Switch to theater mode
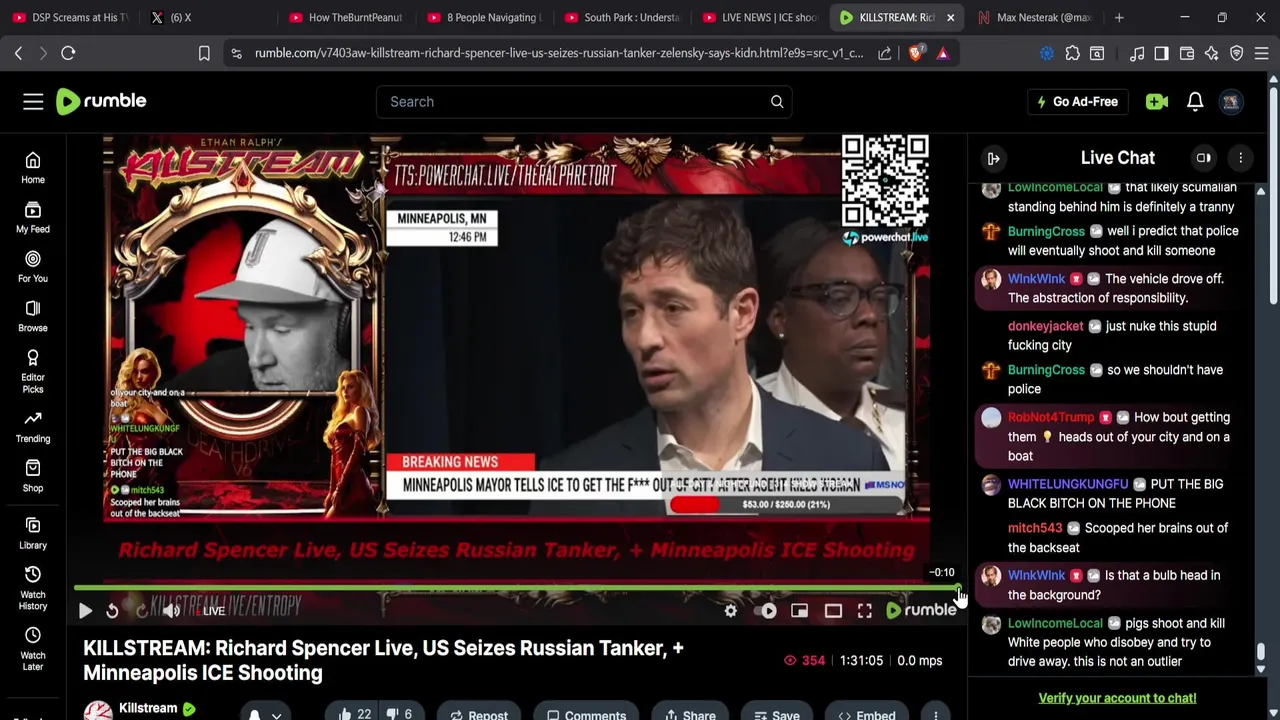Image resolution: width=1280 pixels, height=720 pixels. pos(833,610)
